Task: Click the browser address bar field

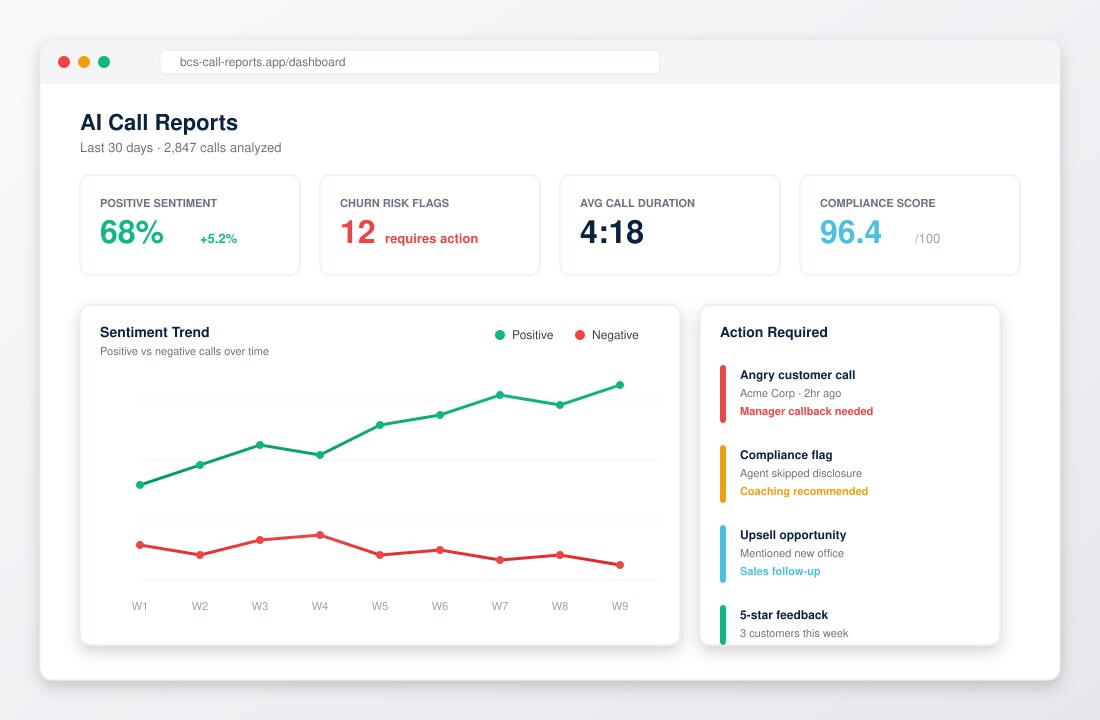Action: click(x=410, y=62)
